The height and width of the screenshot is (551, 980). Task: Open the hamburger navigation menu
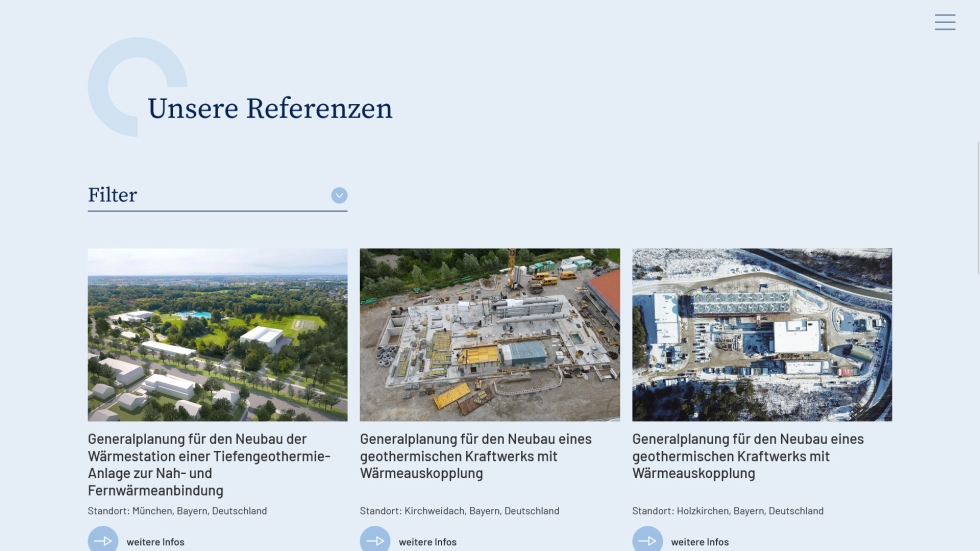coord(944,22)
